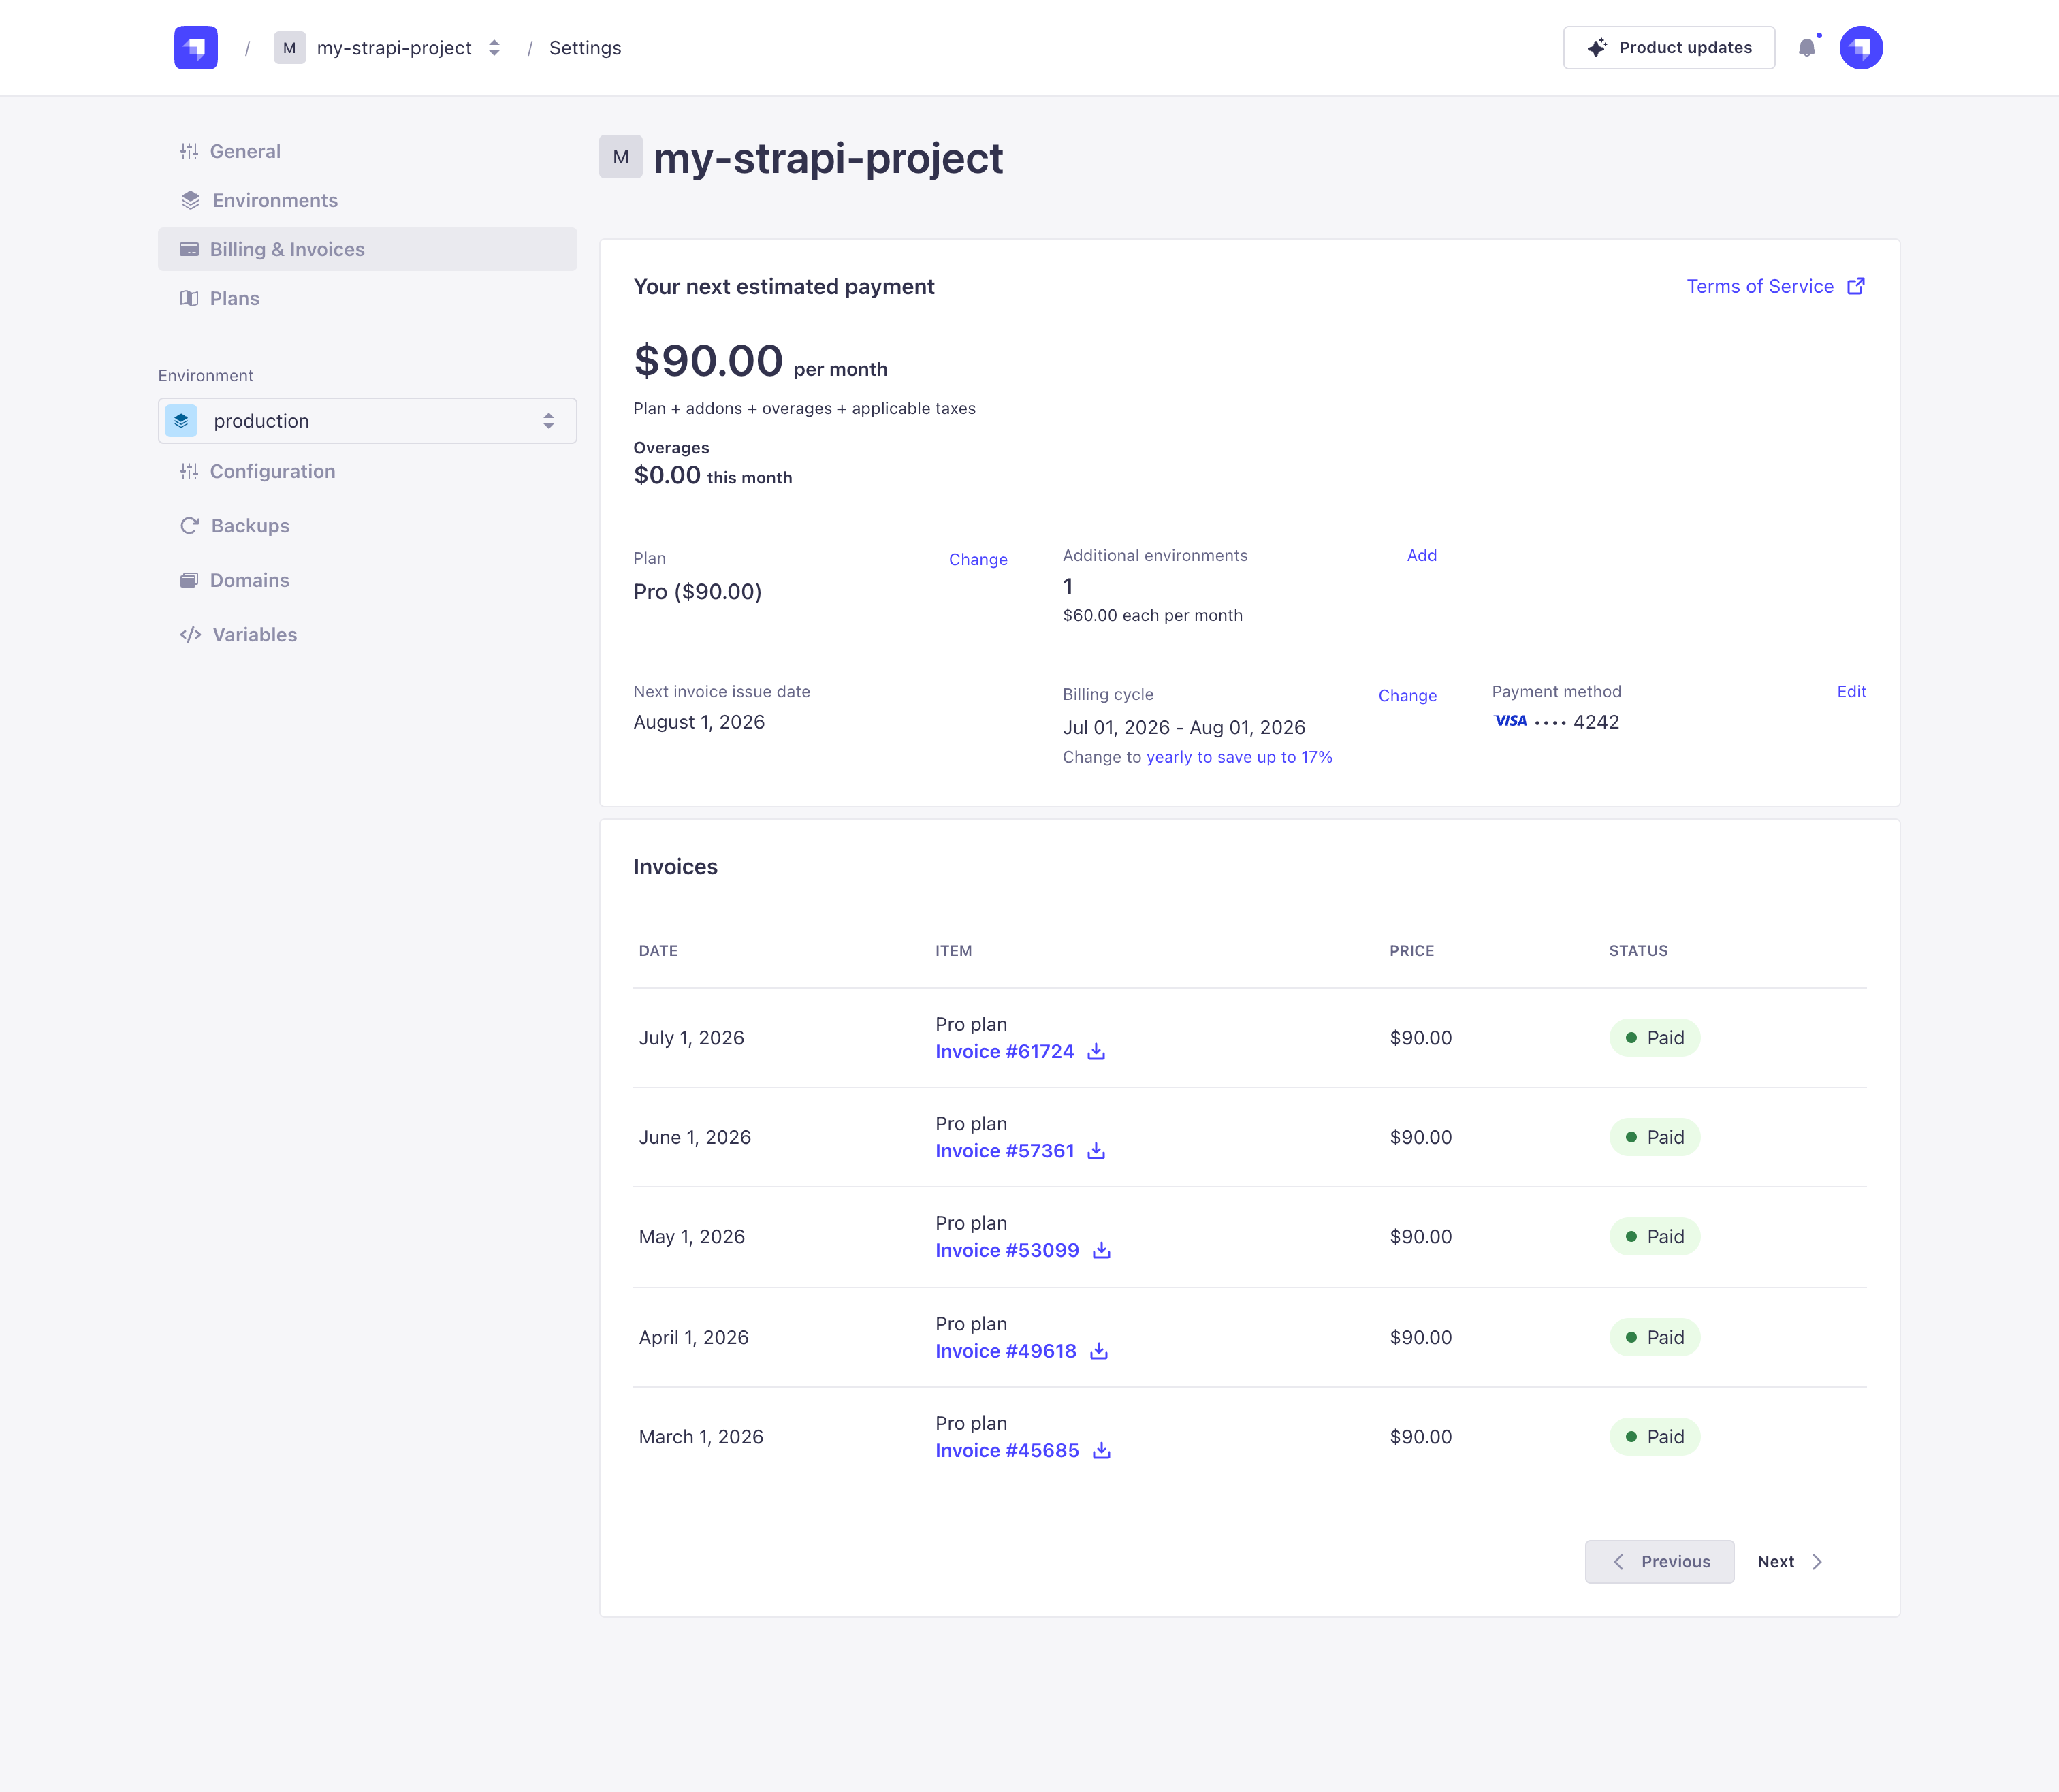Click Change next to Plan
Screen dimensions: 2059x1792
point(978,560)
